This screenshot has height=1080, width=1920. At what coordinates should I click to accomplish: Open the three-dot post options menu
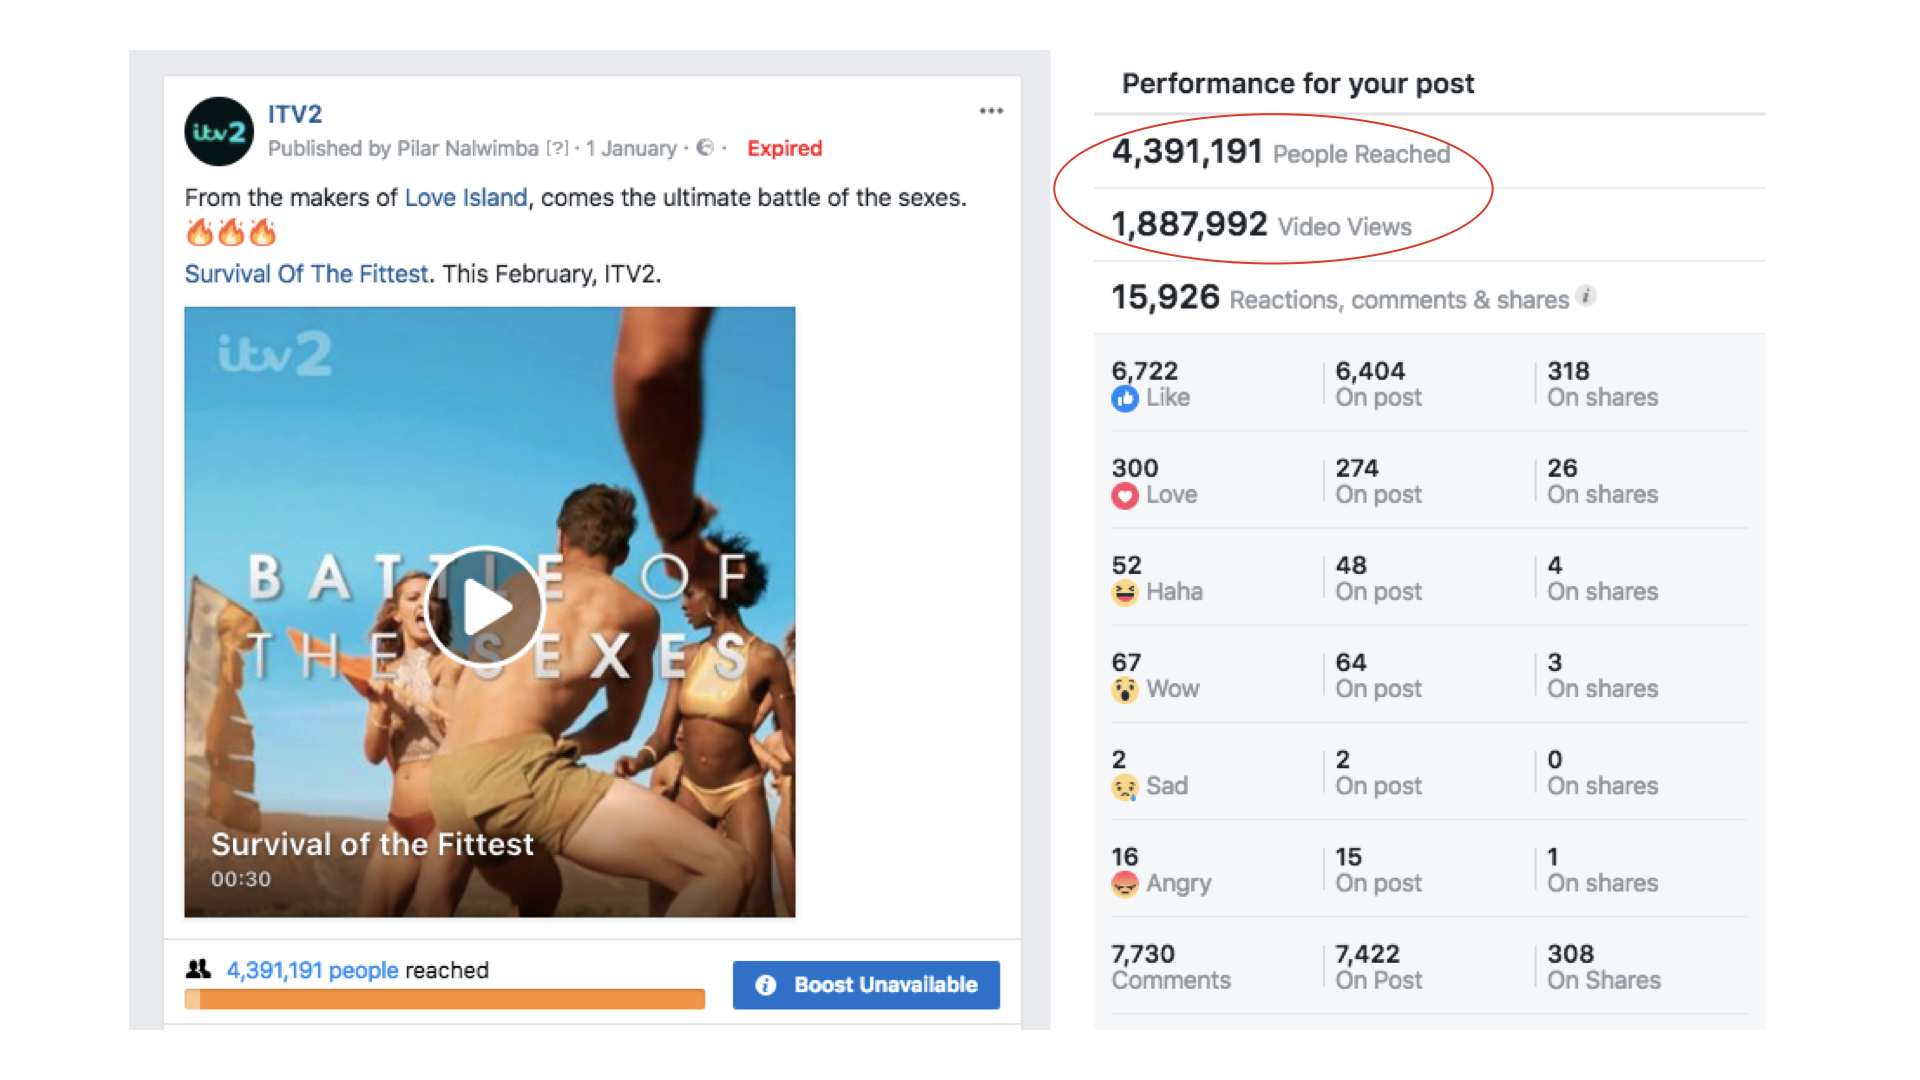click(990, 111)
